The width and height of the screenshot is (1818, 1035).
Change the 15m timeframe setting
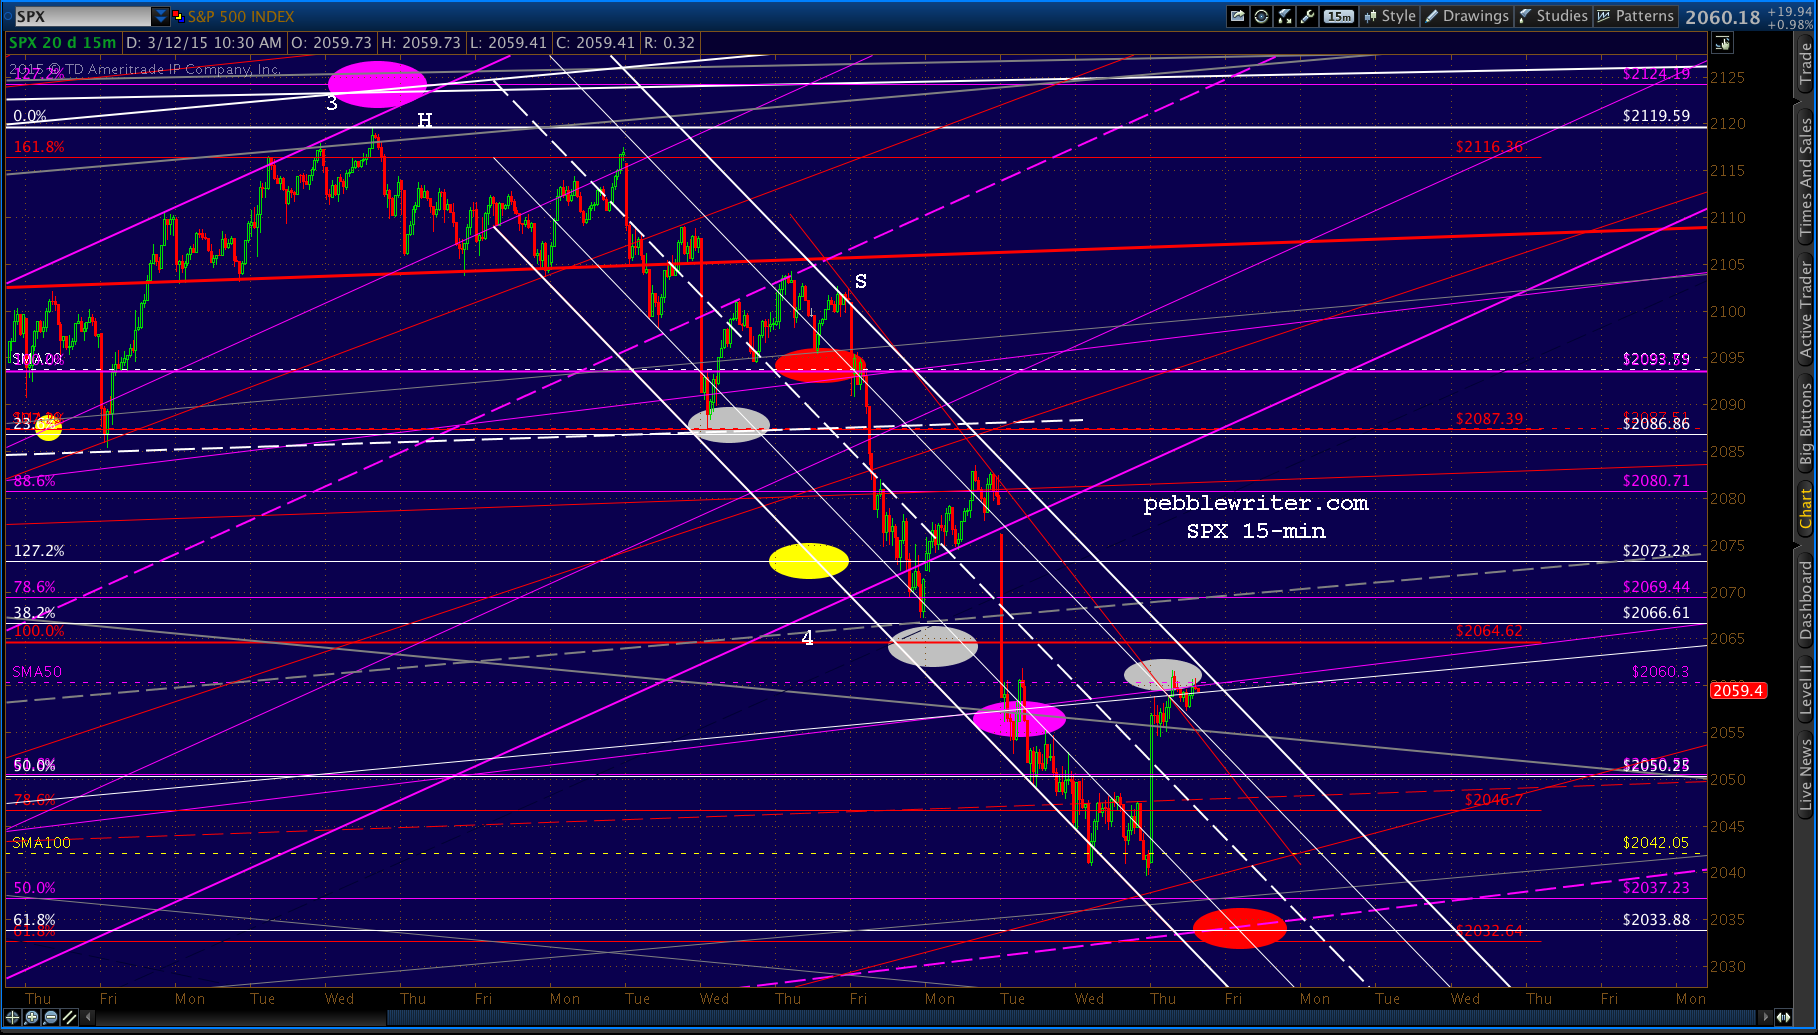(x=1338, y=16)
